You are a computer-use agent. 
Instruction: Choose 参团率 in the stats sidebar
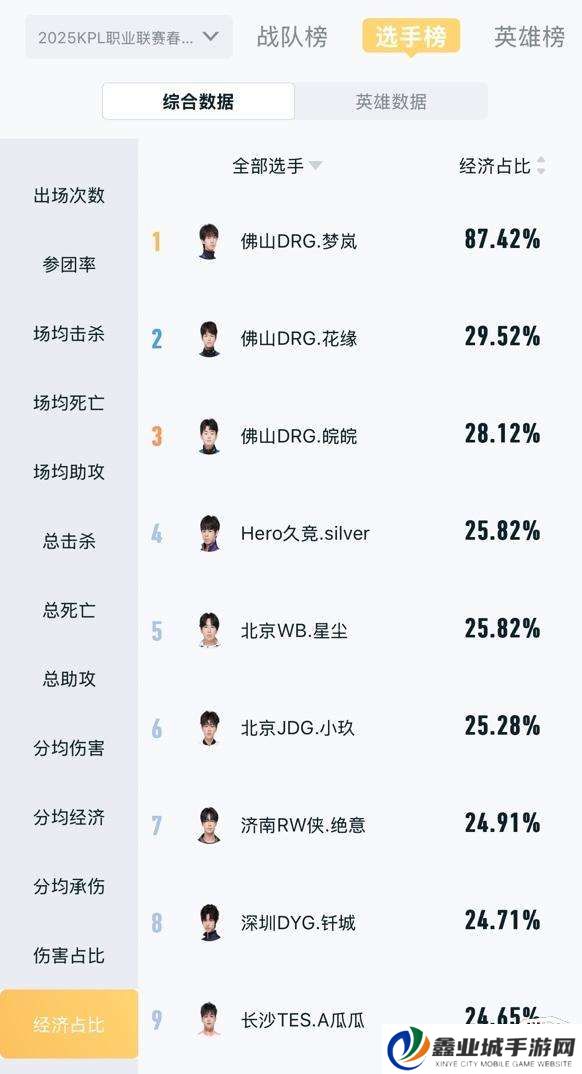(69, 264)
